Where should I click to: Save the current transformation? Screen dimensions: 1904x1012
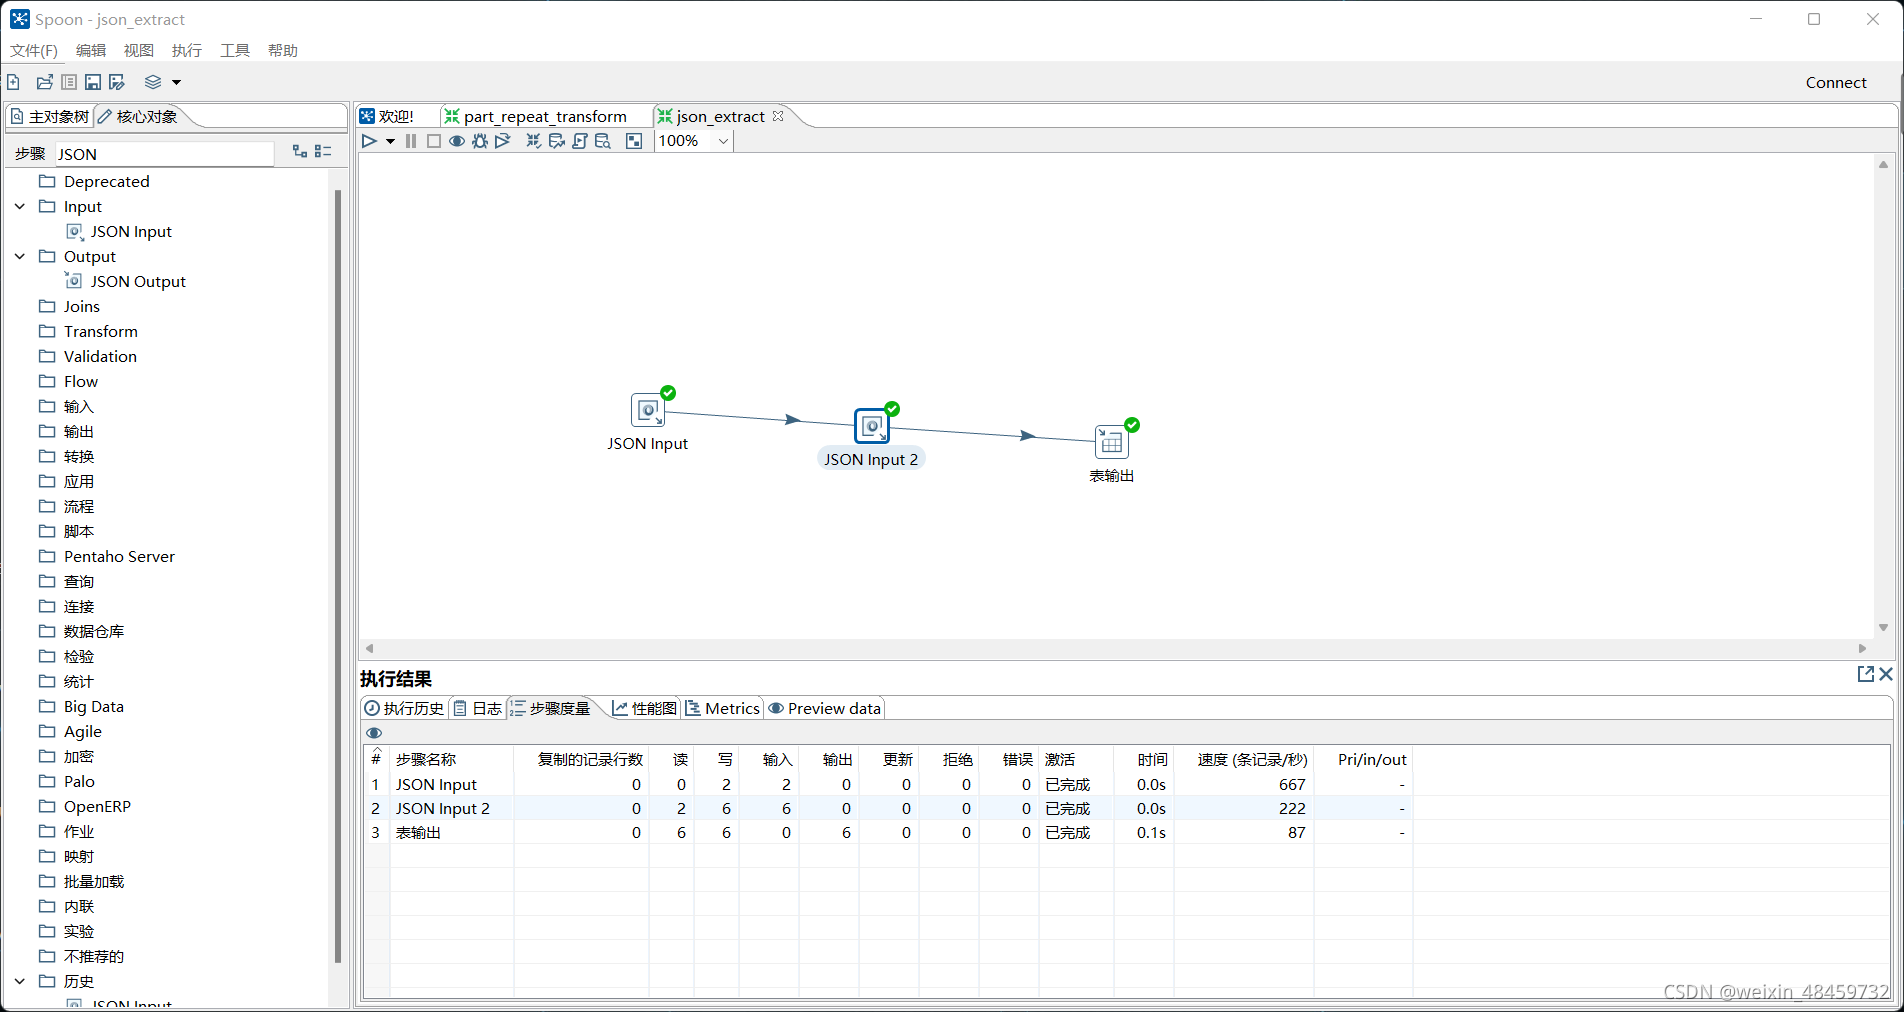93,82
